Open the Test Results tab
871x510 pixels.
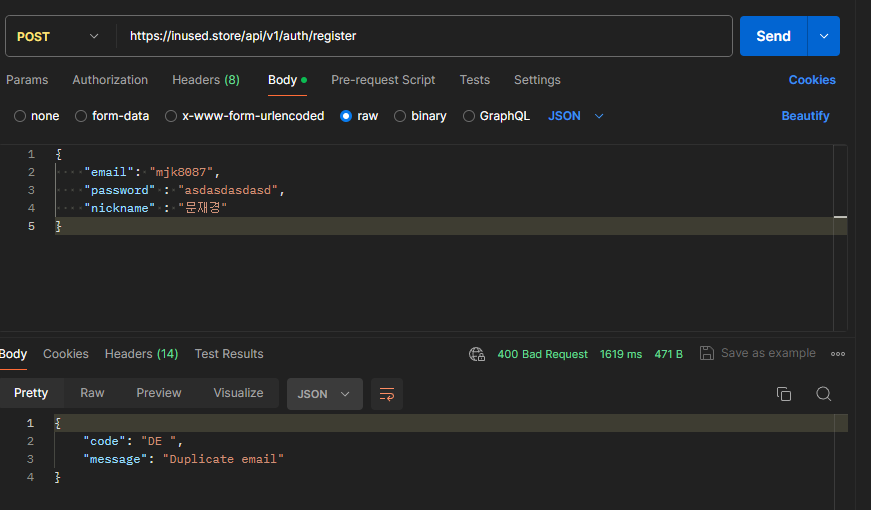pyautogui.click(x=229, y=354)
